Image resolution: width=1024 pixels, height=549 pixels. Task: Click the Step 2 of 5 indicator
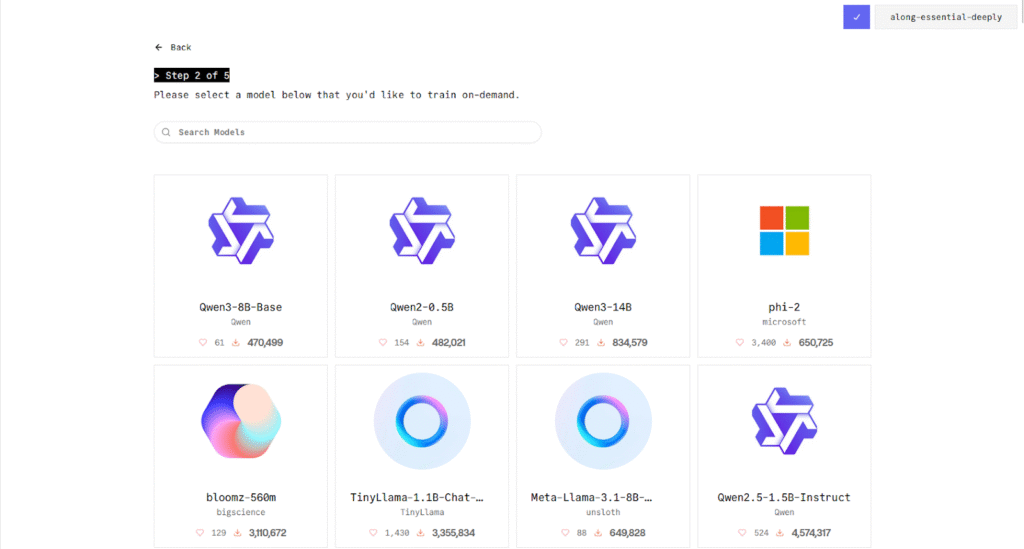(x=191, y=75)
